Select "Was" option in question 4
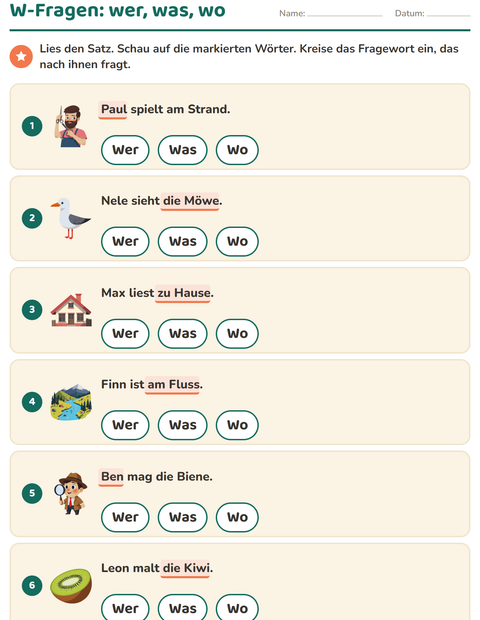 pyautogui.click(x=183, y=425)
